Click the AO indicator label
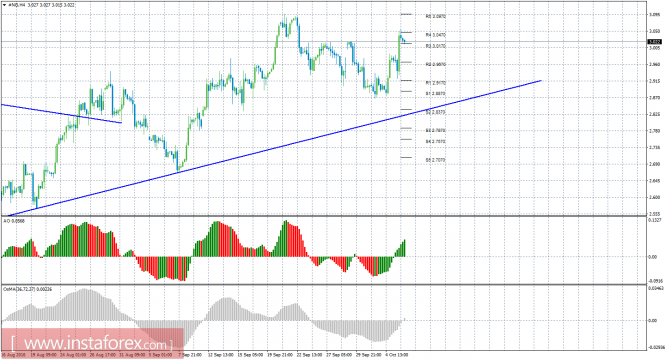Viewport: 665px width, 360px height. tap(14, 221)
